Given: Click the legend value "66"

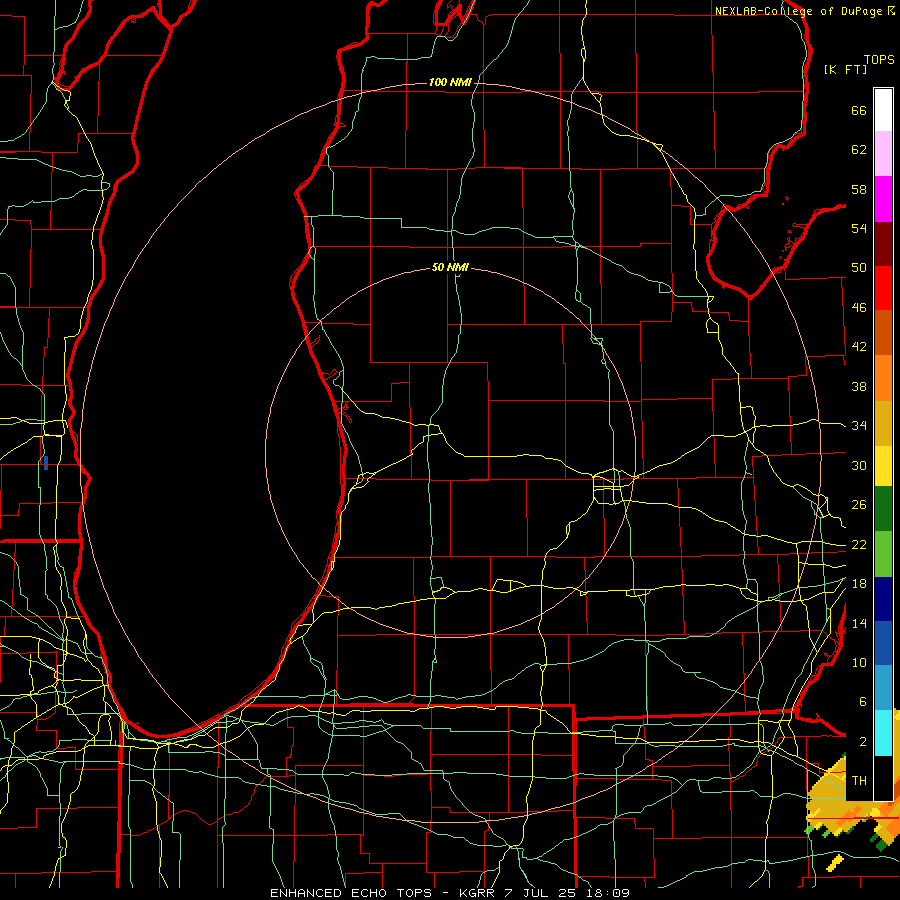Looking at the screenshot, I should point(859,111).
